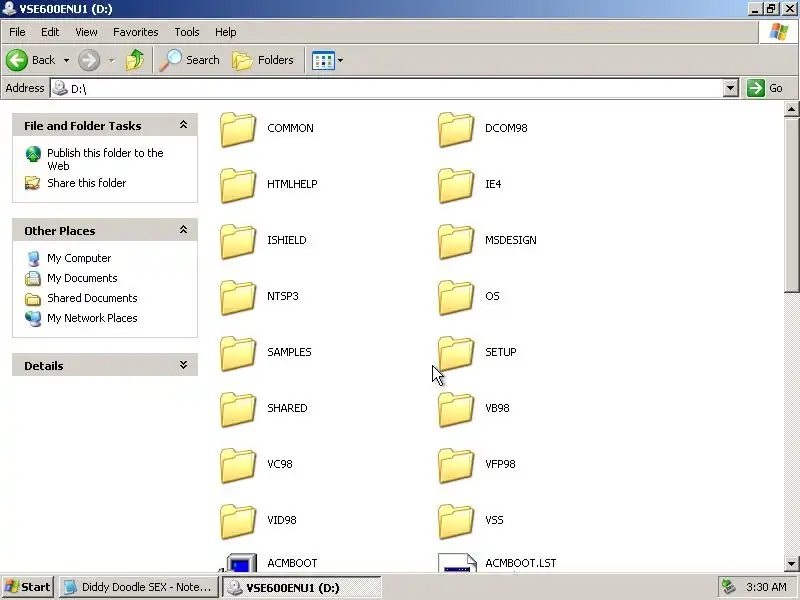Screen dimensions: 800x600
Task: Go to My Computer
Action: point(79,258)
